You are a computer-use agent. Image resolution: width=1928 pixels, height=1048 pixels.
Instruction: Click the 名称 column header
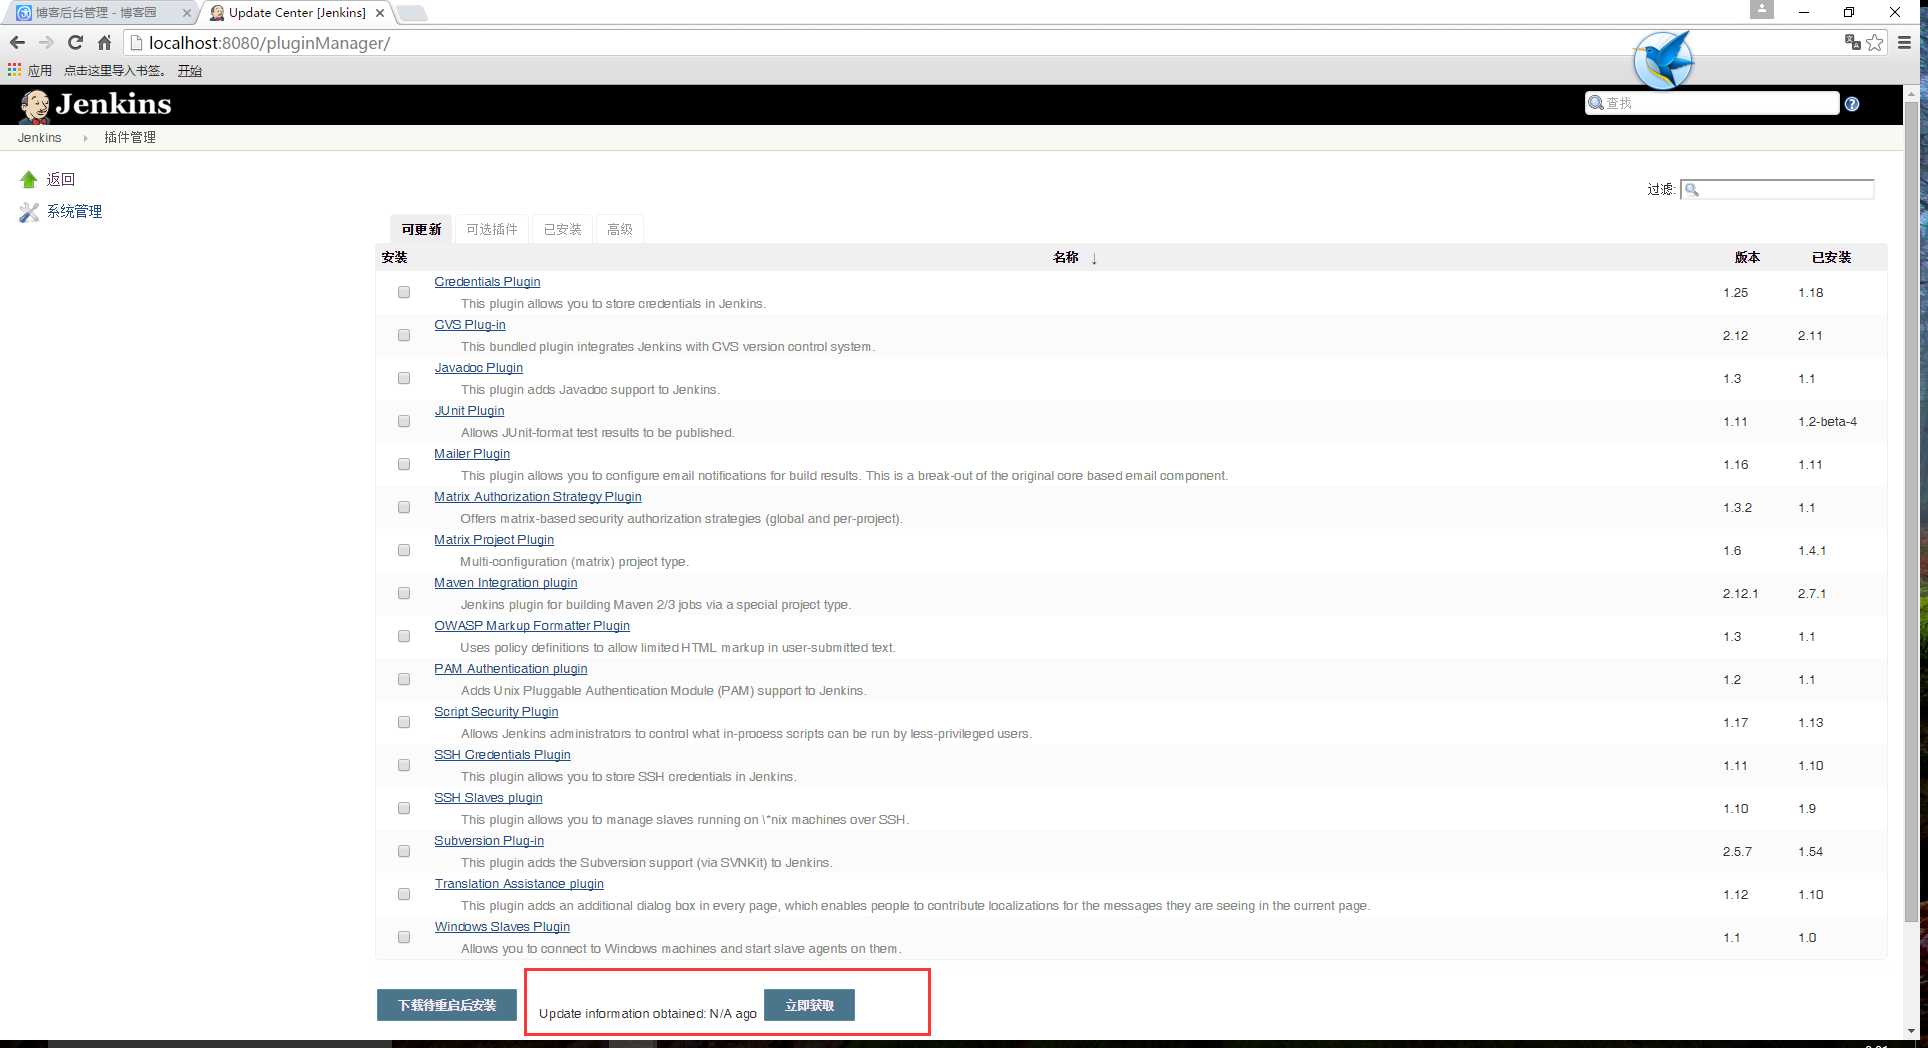(x=1066, y=258)
